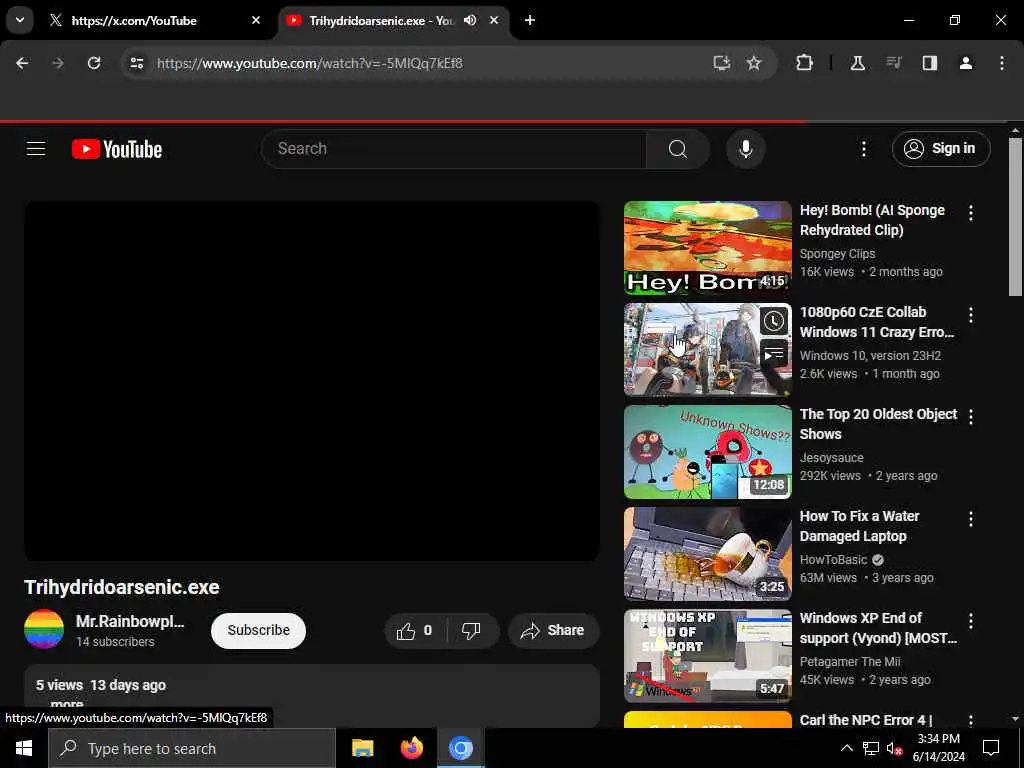Expand the description with ...more
This screenshot has width=1024, height=768.
67,704
